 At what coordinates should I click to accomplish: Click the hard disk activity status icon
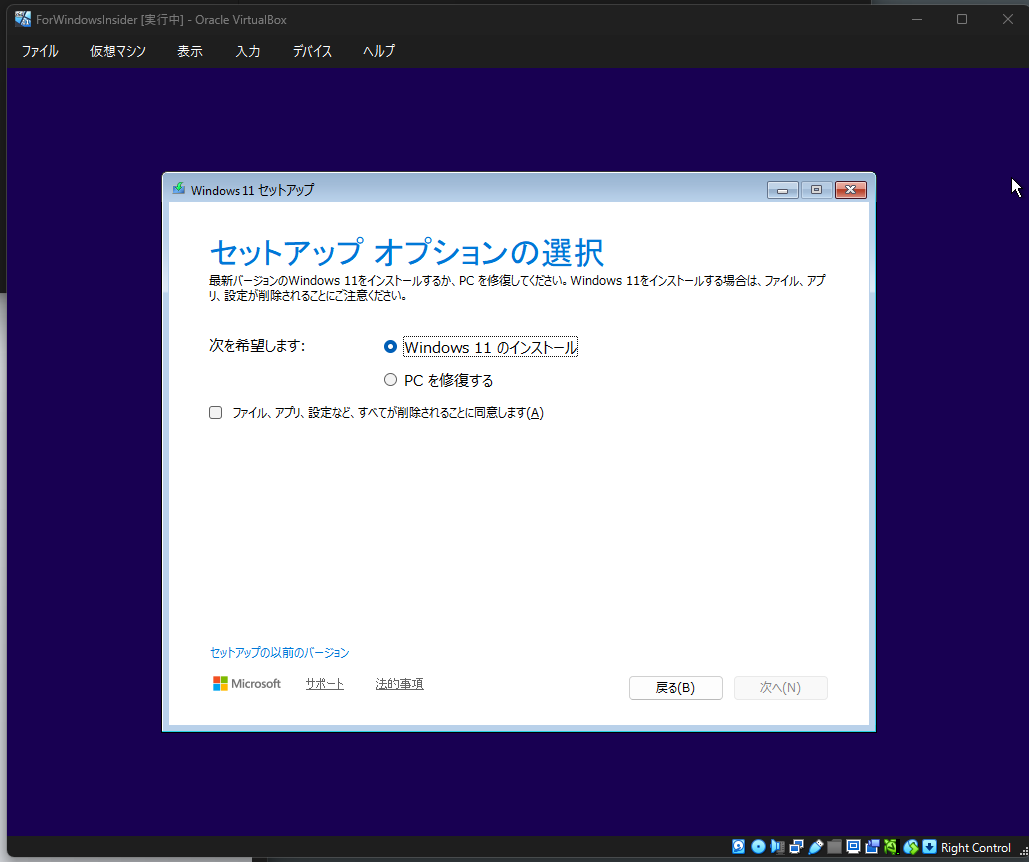point(738,847)
